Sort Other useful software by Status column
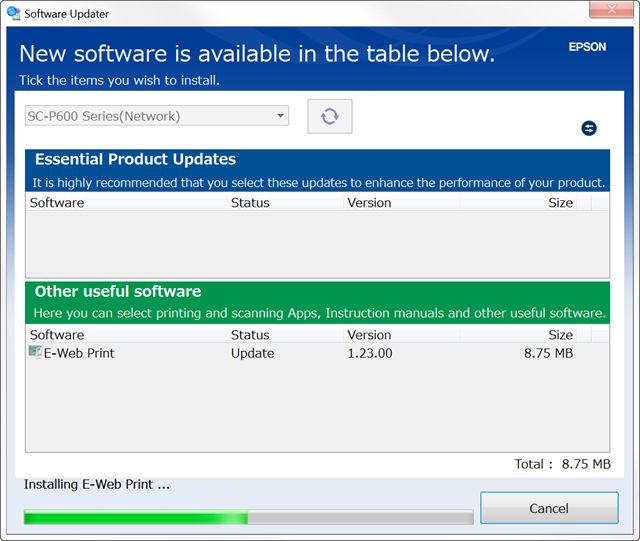 tap(285, 335)
